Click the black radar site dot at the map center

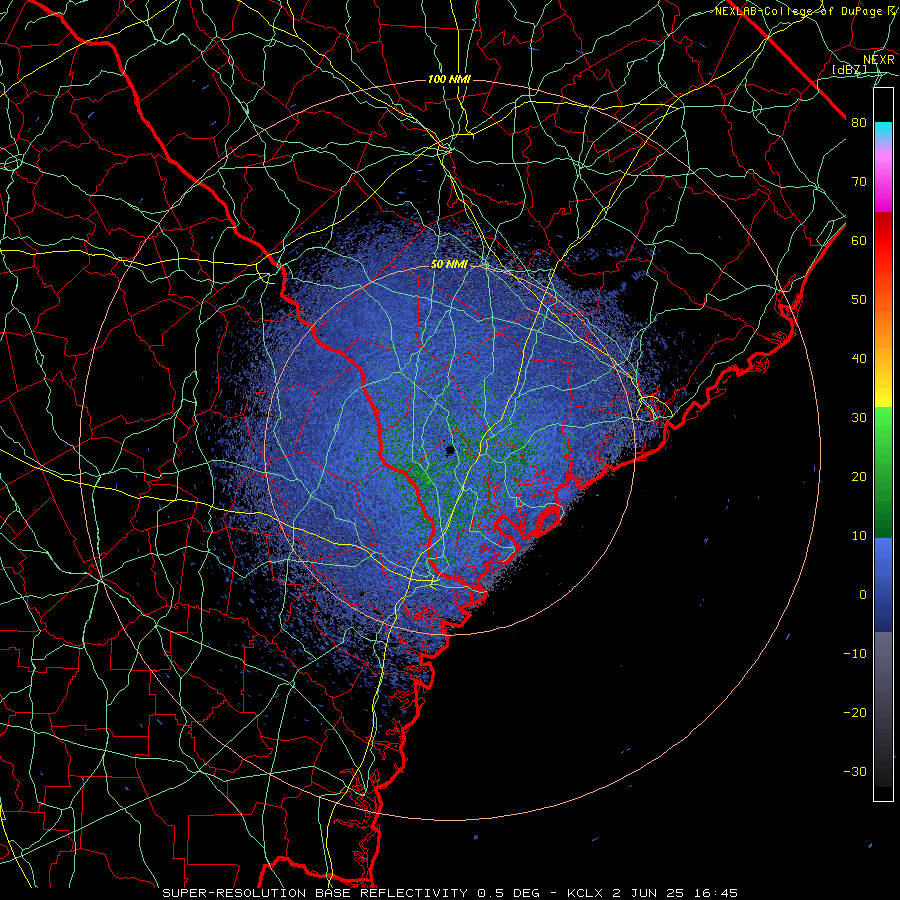(450, 450)
